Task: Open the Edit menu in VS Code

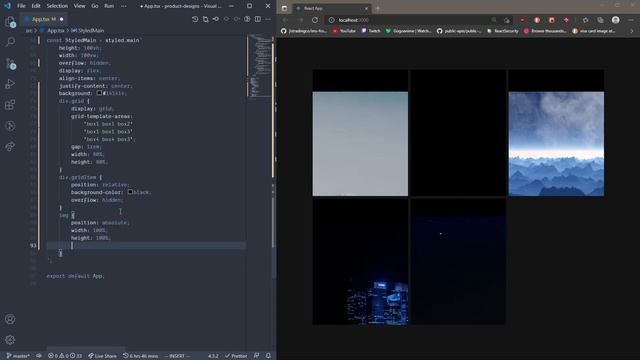Action: point(36,6)
